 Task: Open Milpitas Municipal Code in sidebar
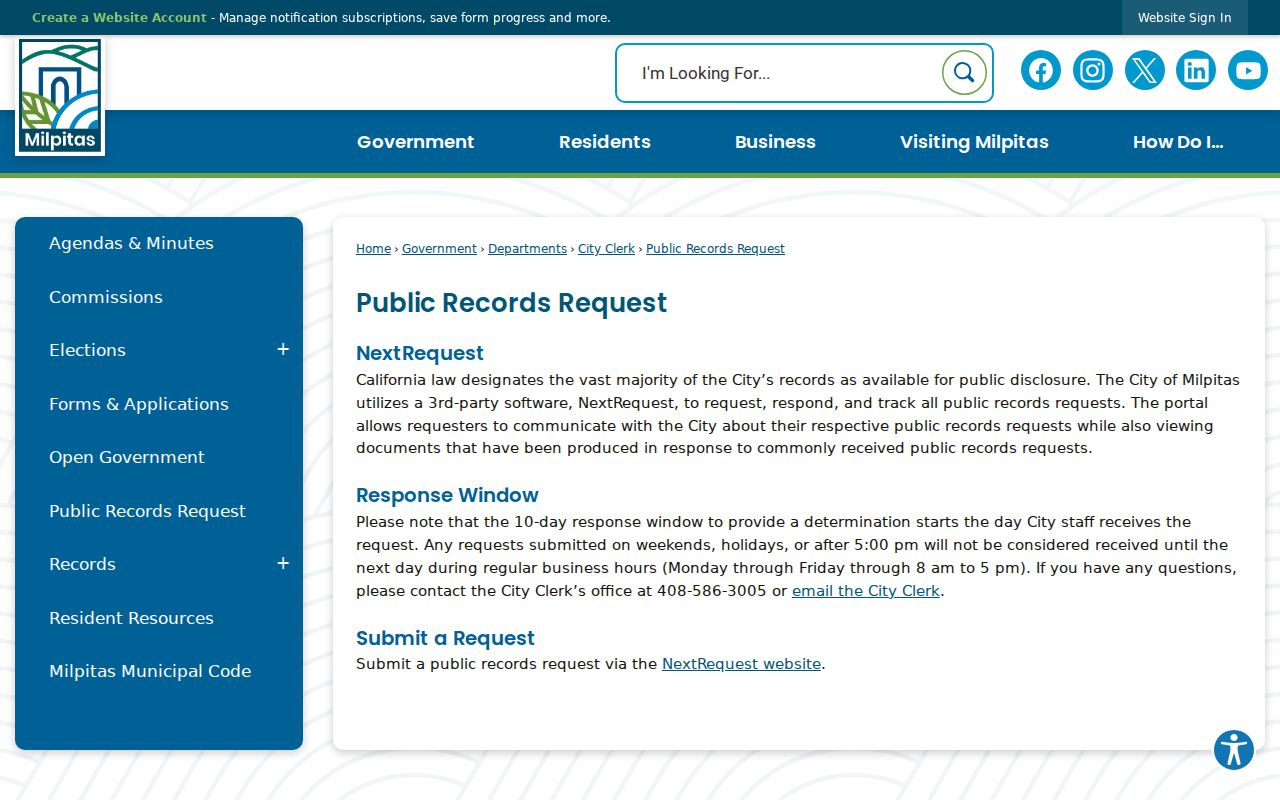click(x=150, y=671)
